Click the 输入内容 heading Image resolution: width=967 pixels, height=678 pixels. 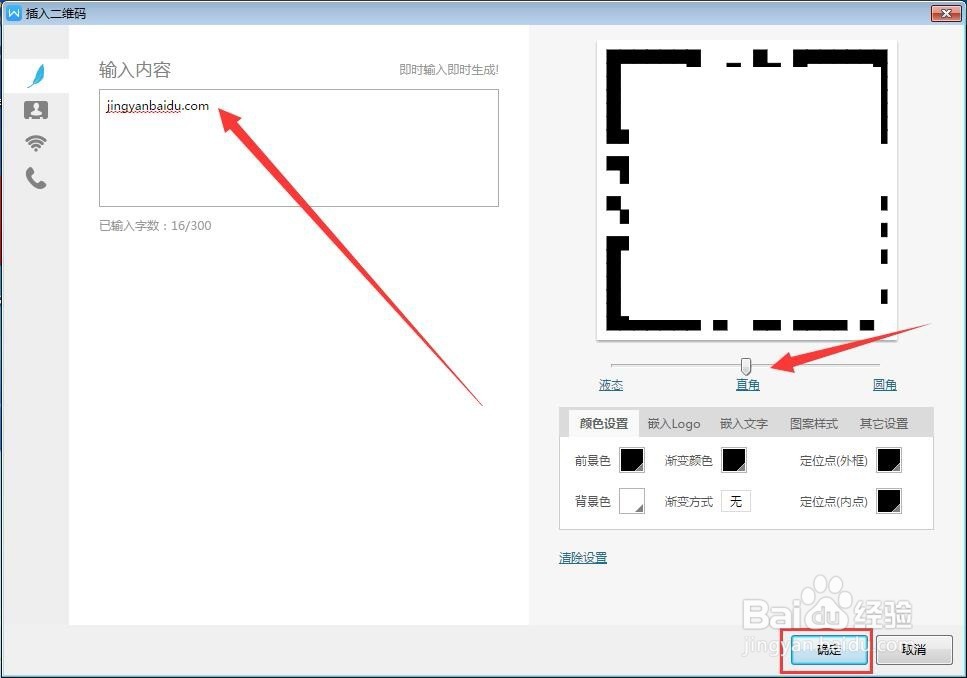point(134,70)
